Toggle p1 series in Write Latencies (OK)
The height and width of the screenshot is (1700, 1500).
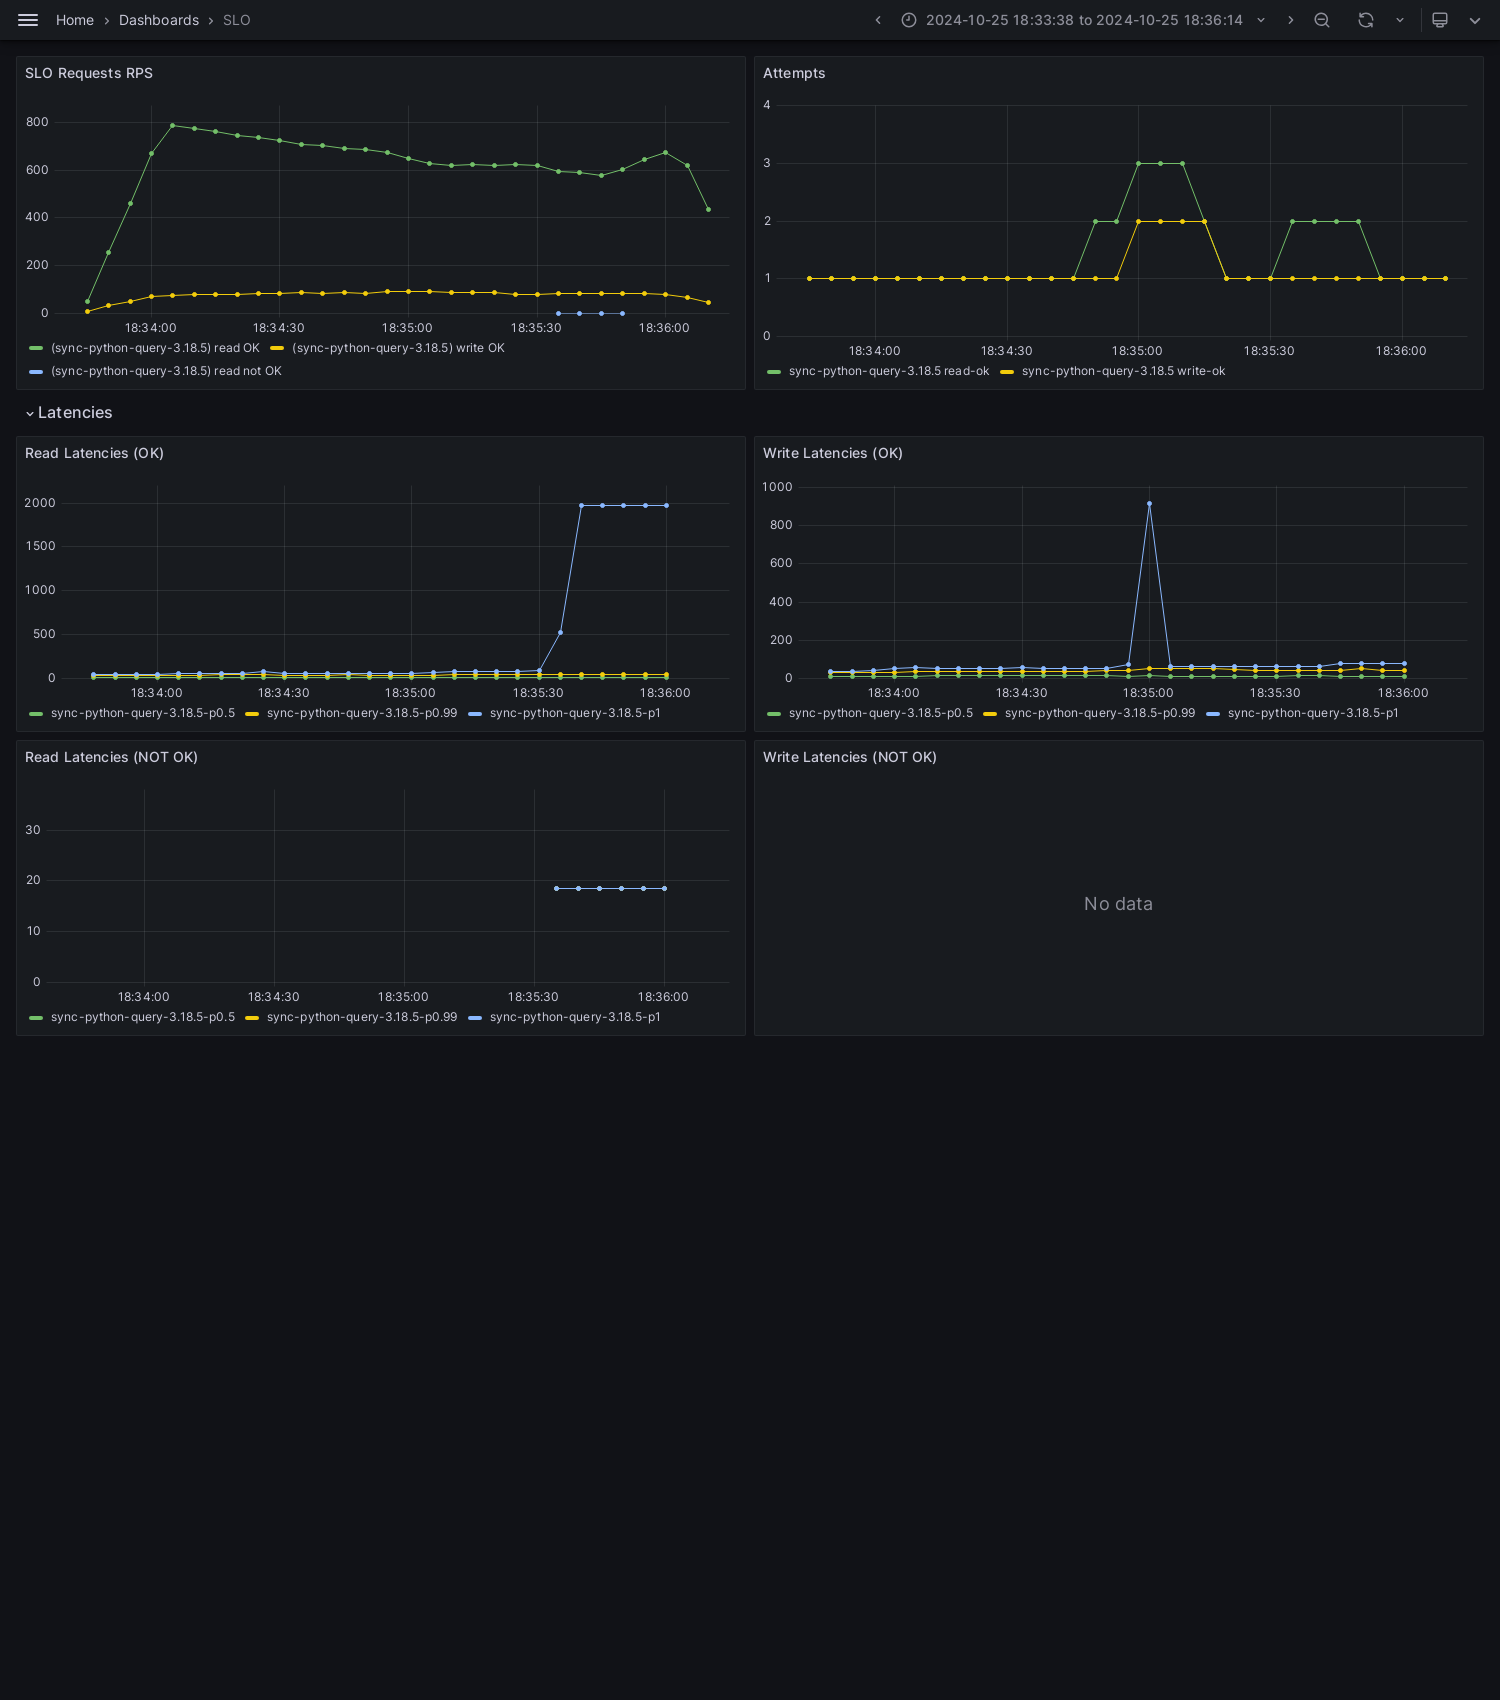pos(1313,713)
